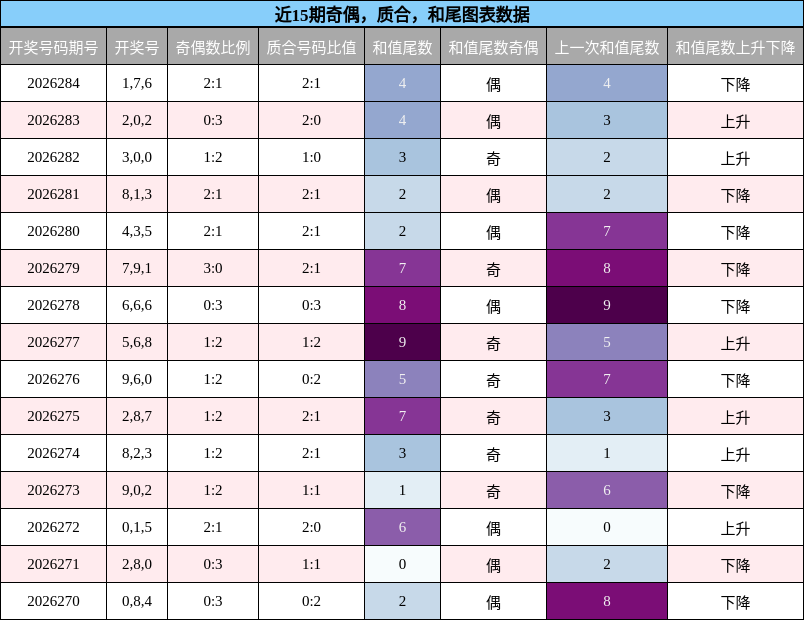Click the title 近15期奇偶，质合，和尾图表数据
Viewport: 804px width, 620px height.
pyautogui.click(x=402, y=14)
